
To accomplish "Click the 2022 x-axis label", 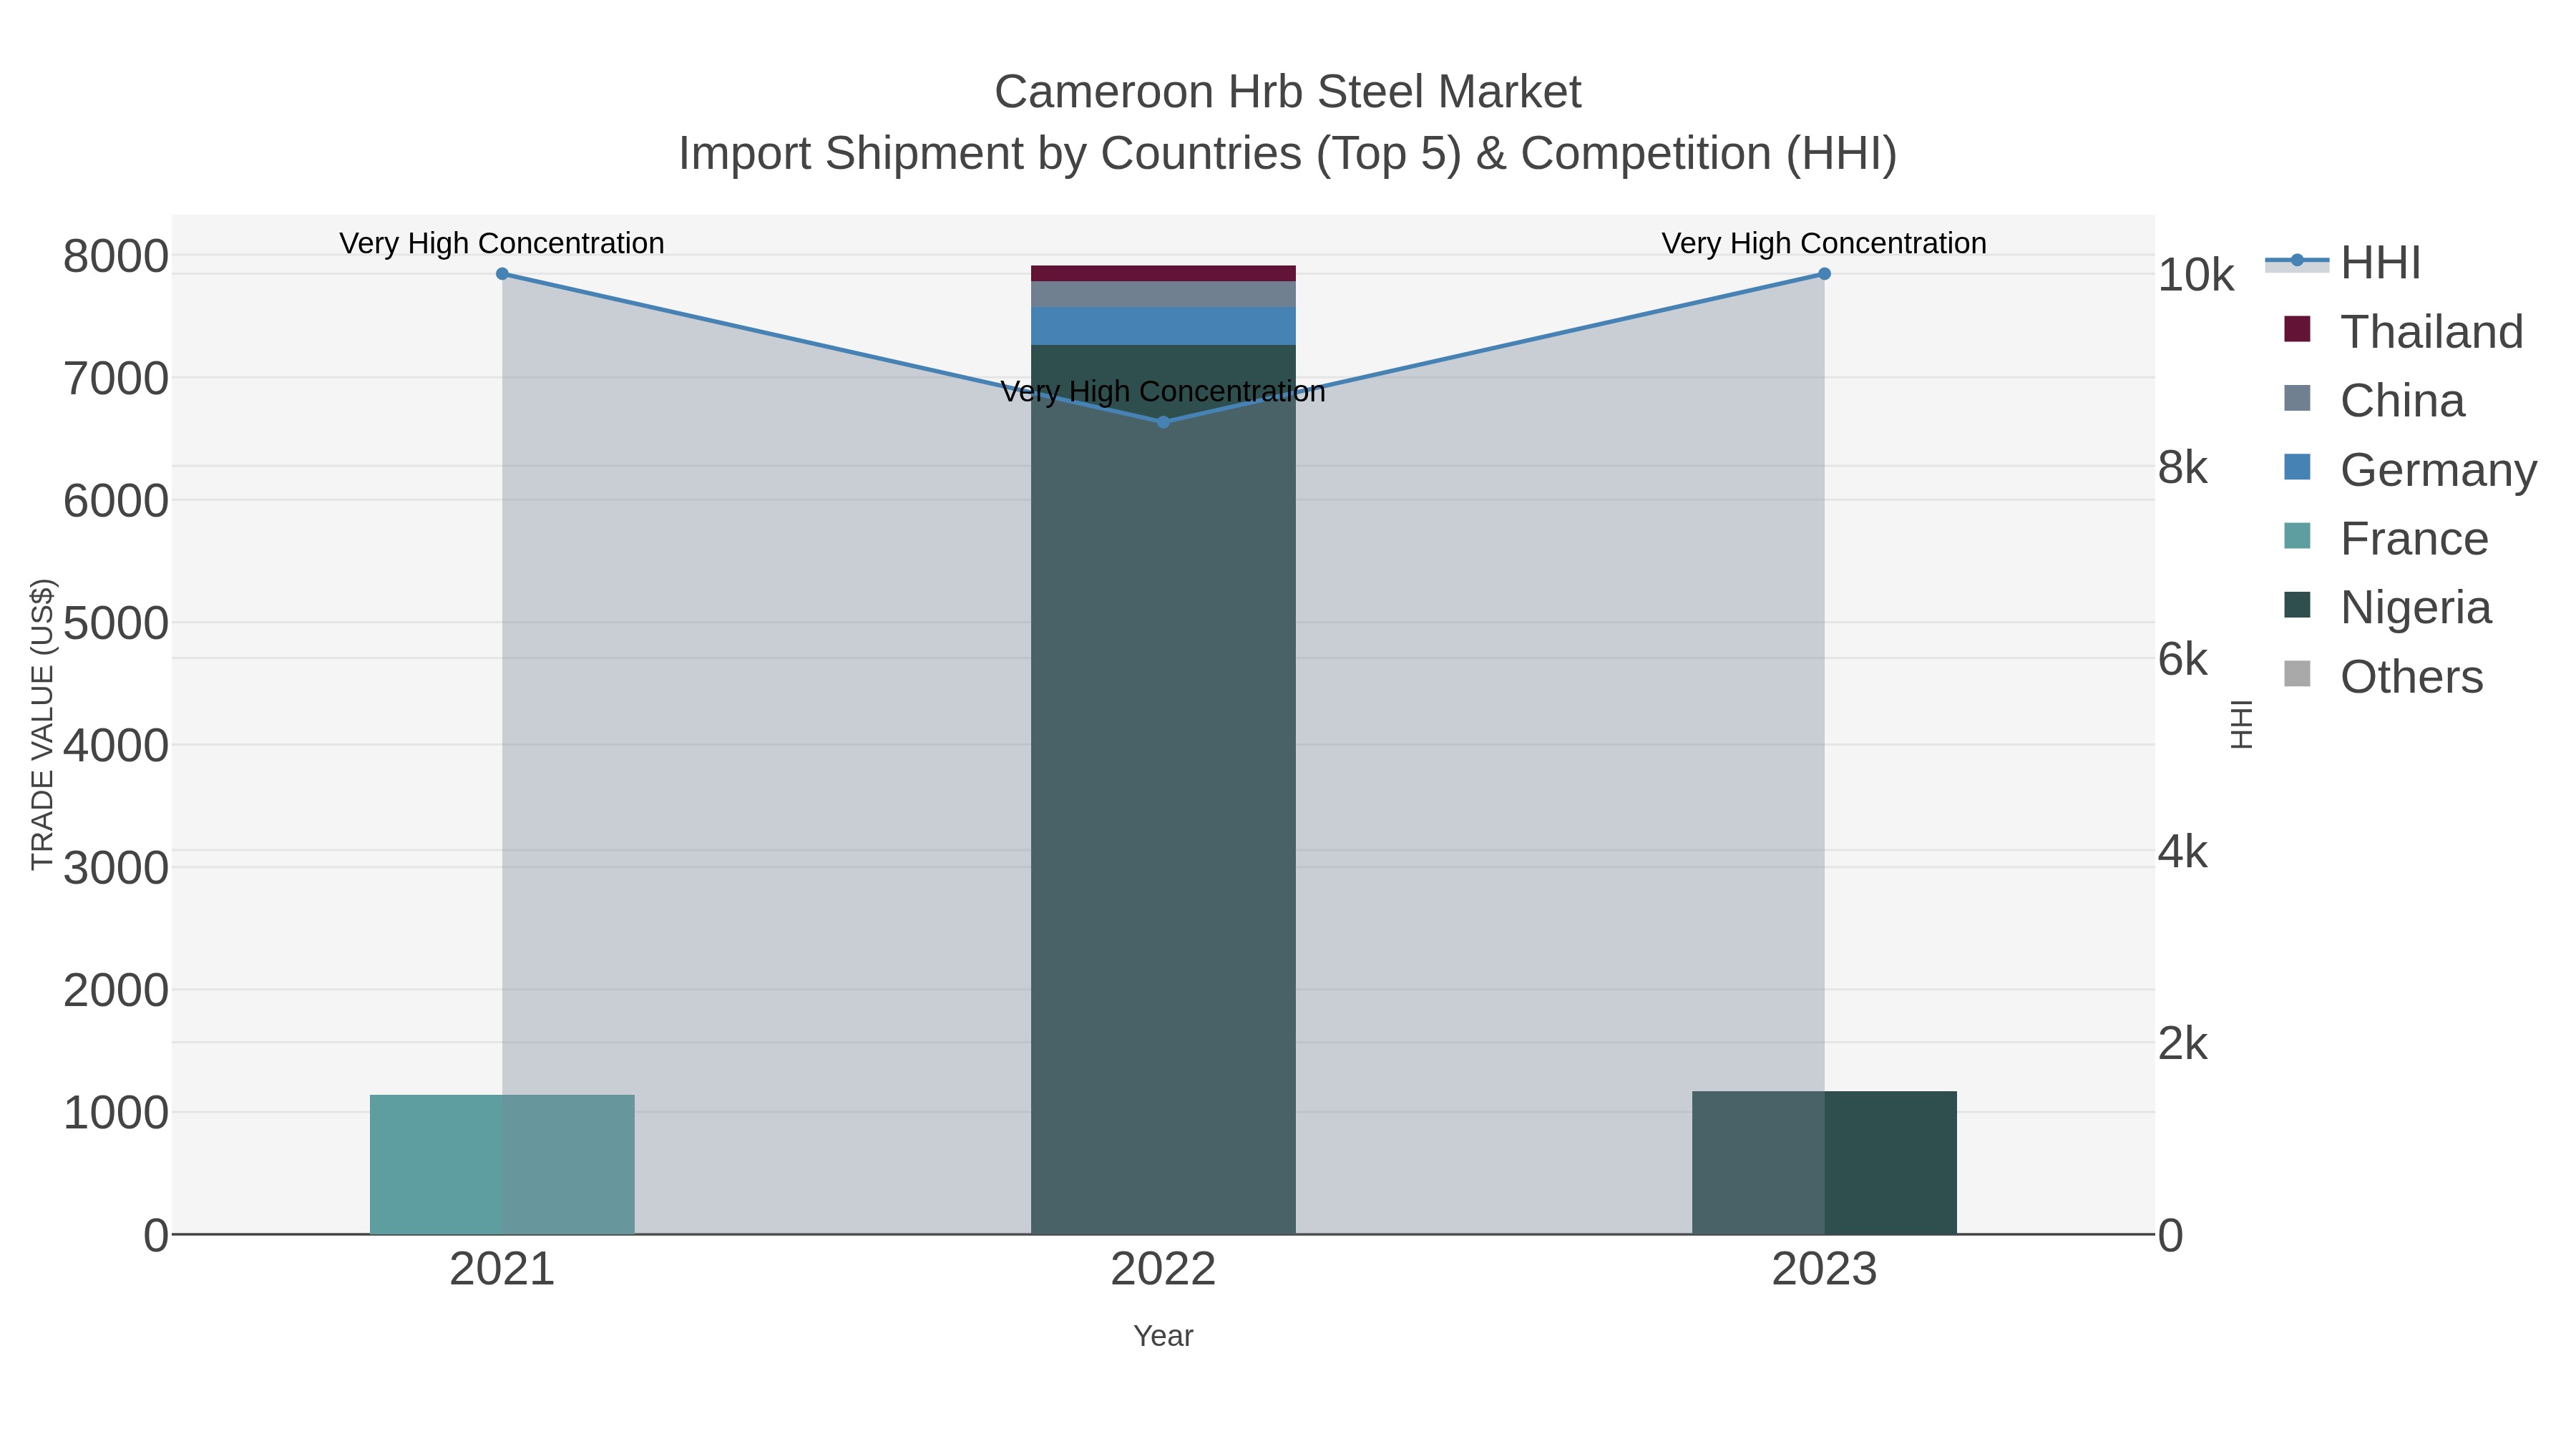I will pyautogui.click(x=1163, y=1269).
